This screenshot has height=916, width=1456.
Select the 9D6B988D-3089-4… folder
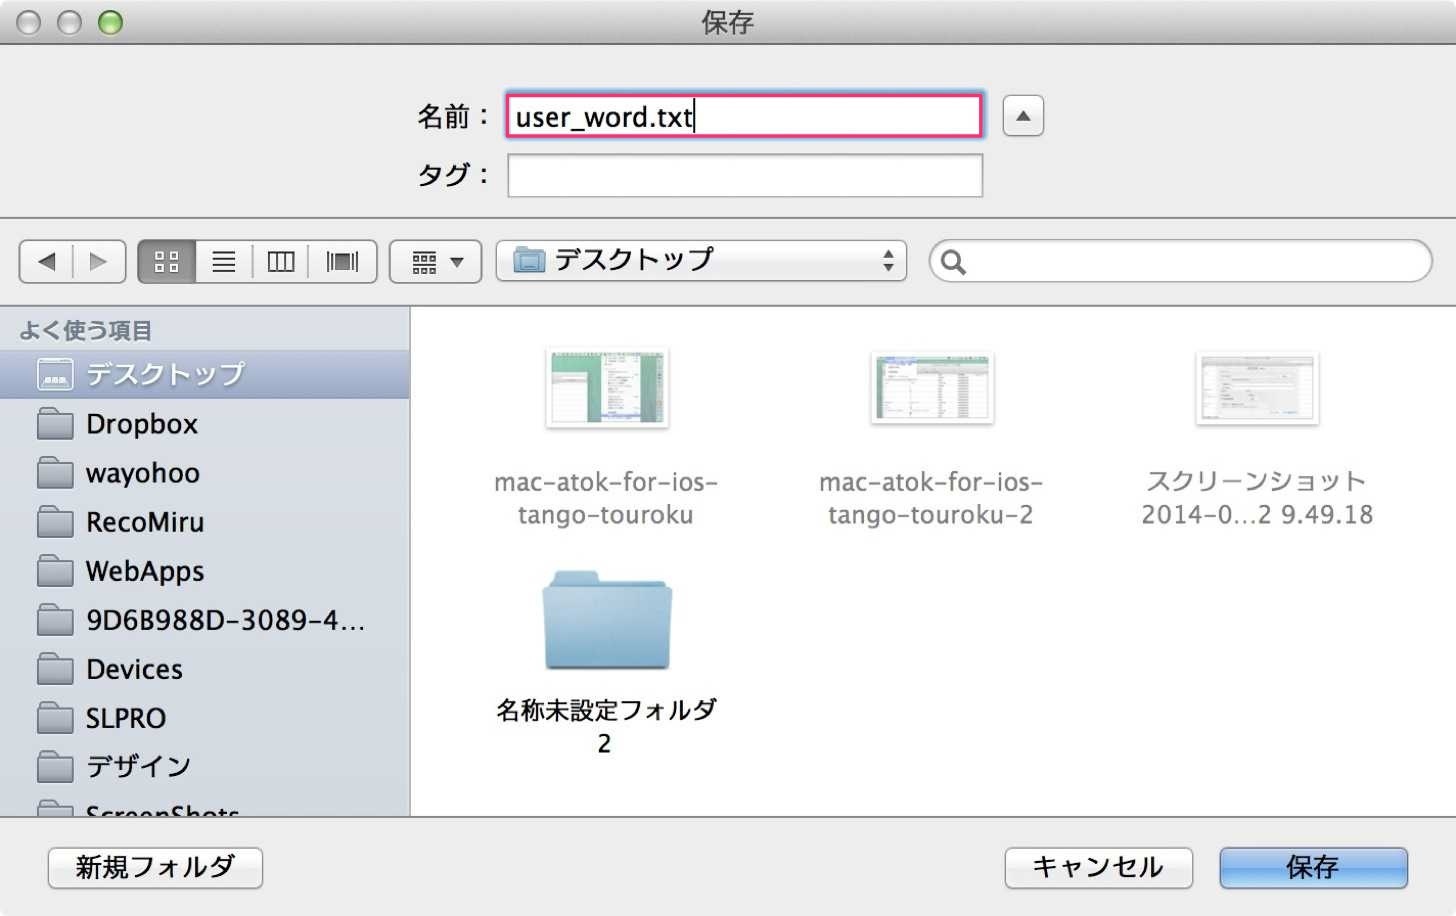(204, 620)
